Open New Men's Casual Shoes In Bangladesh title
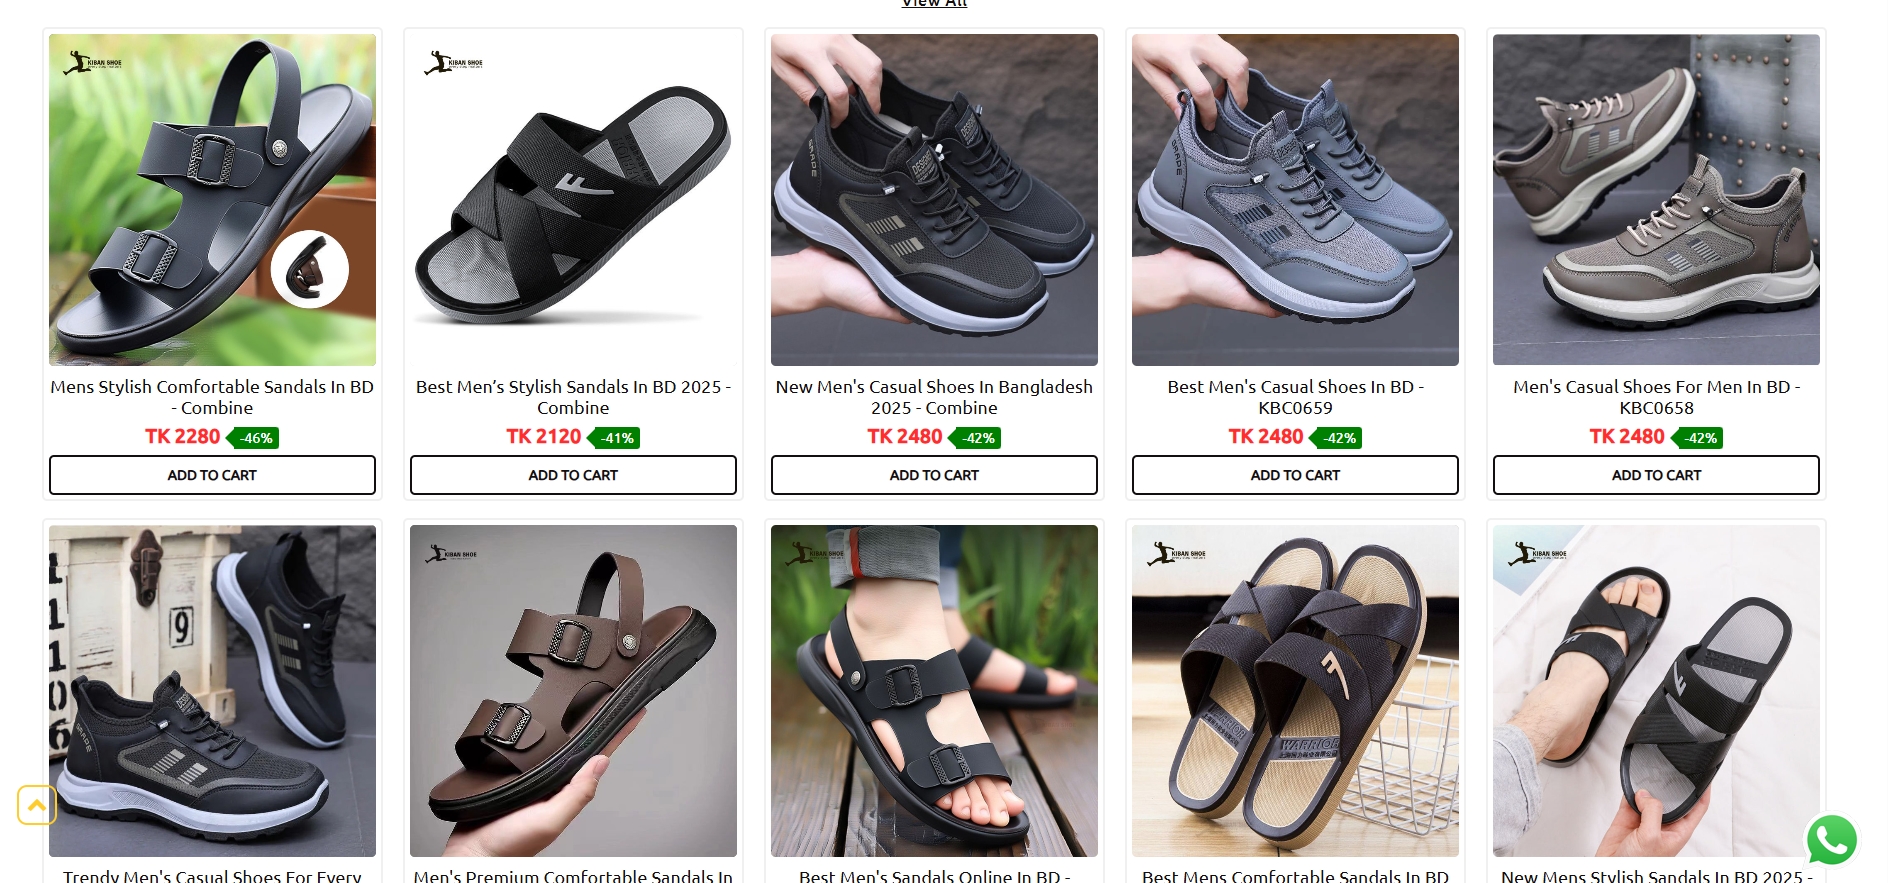Screen dimensions: 1888x883 pyautogui.click(x=934, y=397)
